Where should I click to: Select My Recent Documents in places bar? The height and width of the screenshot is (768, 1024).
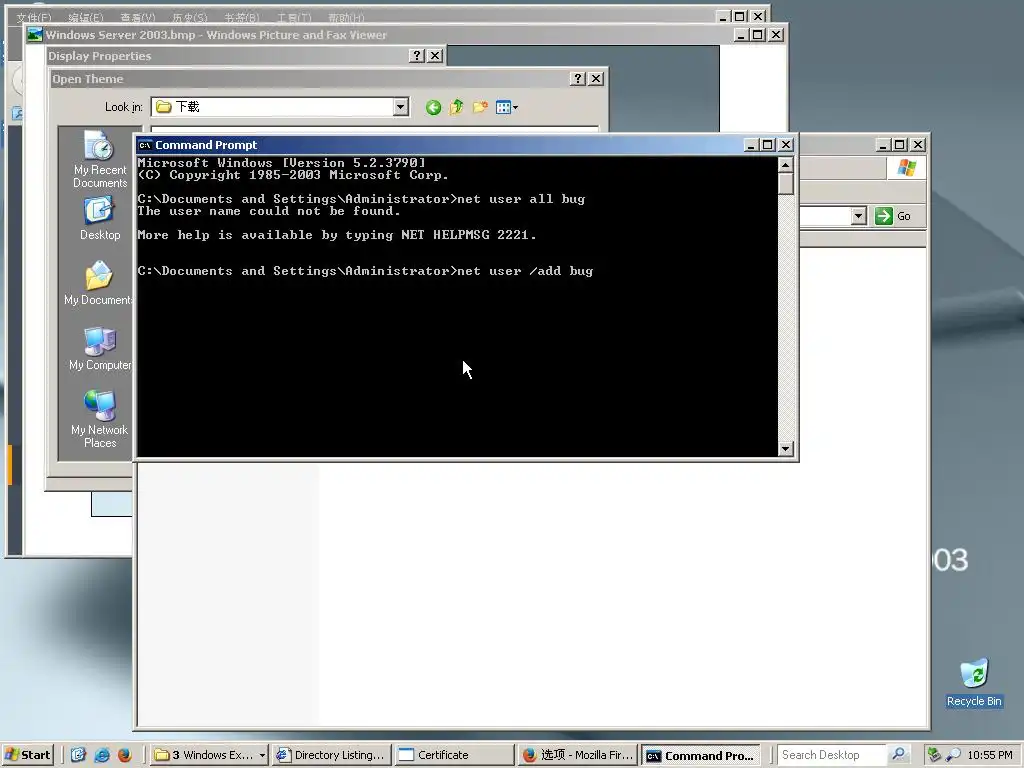point(99,159)
